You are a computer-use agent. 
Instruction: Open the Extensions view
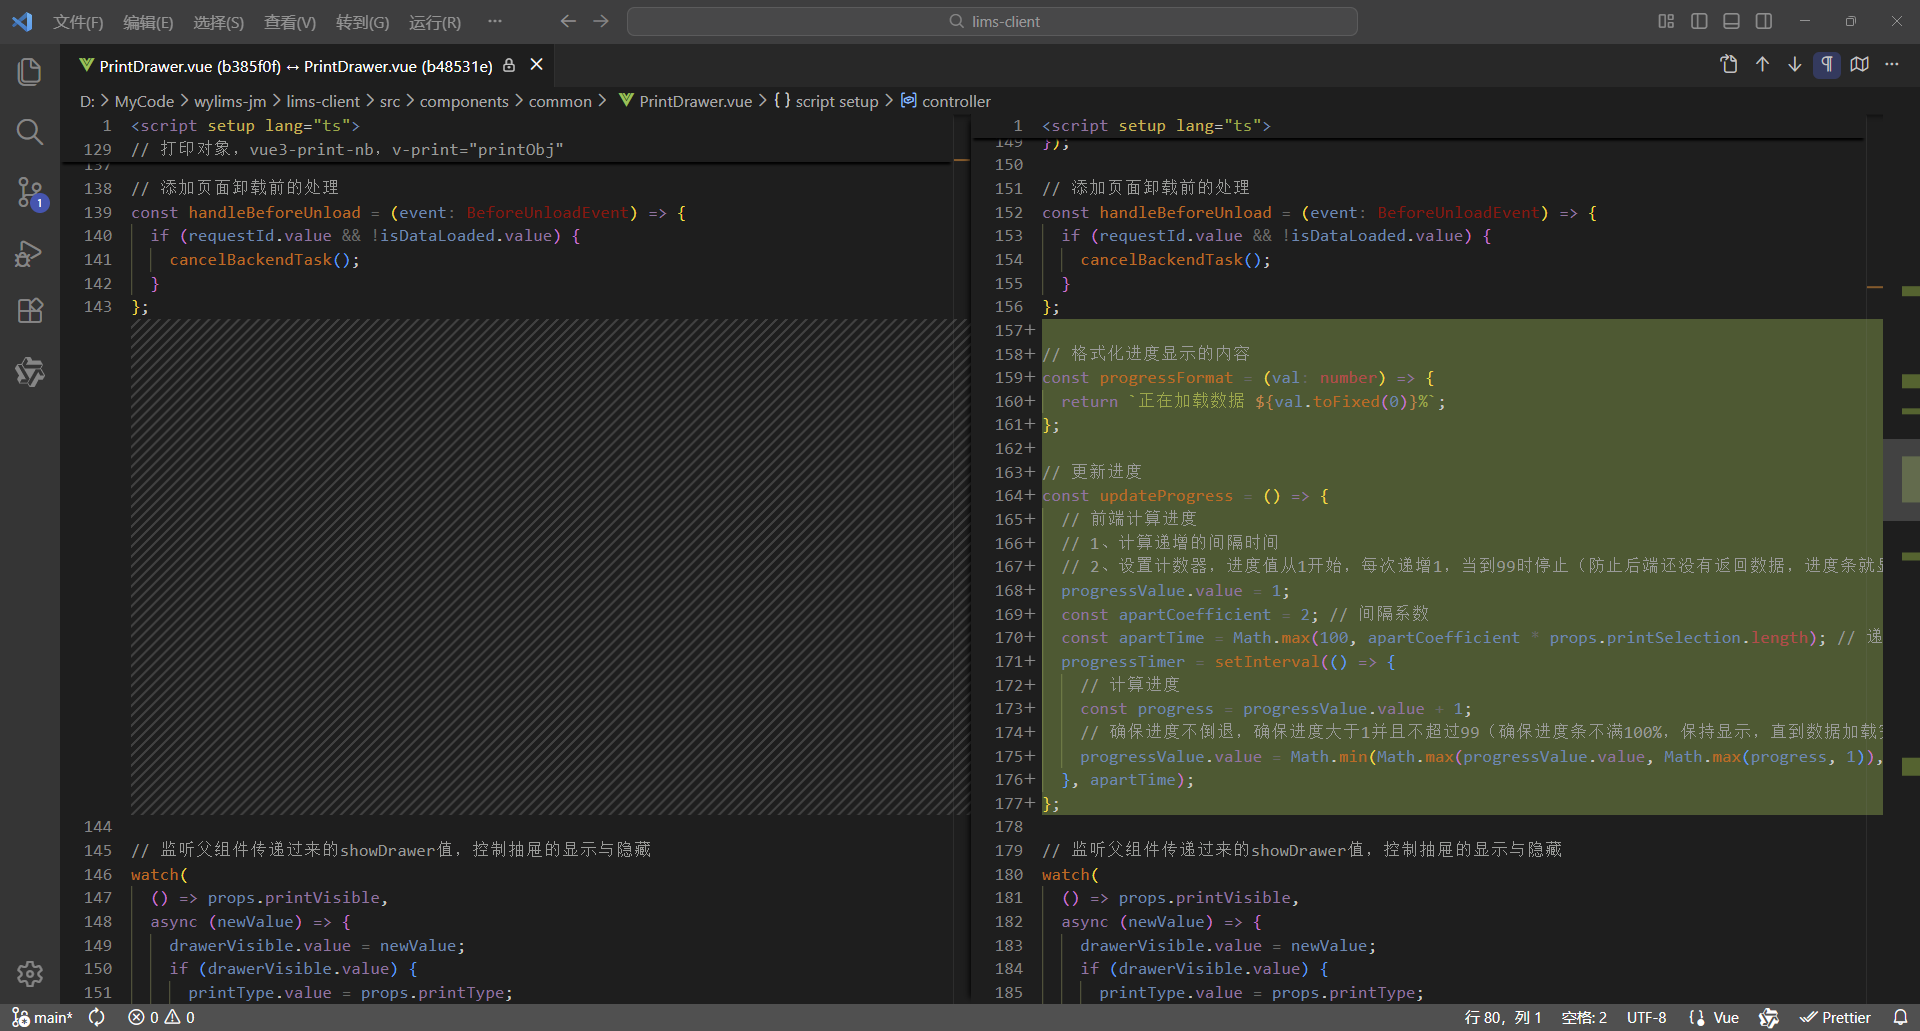pos(30,311)
